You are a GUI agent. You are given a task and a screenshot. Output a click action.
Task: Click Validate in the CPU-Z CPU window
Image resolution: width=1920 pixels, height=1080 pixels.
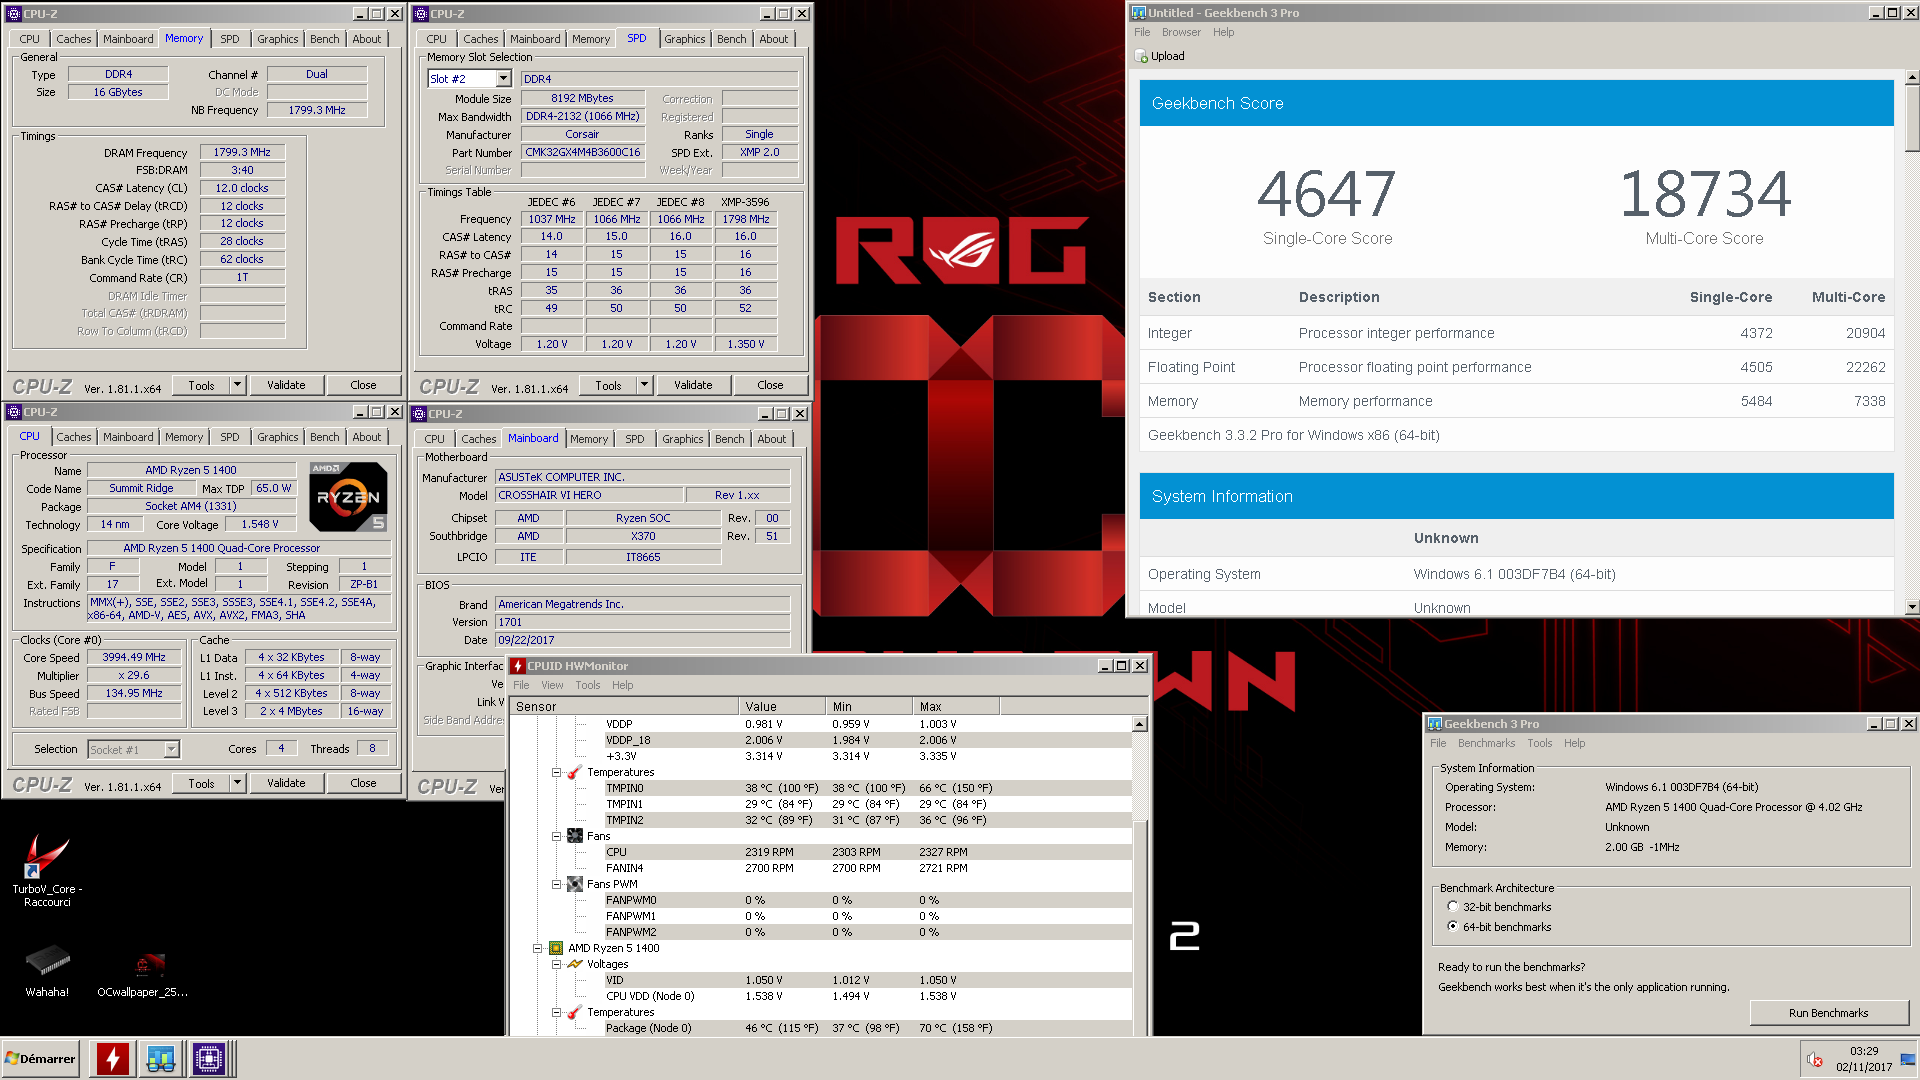(286, 783)
